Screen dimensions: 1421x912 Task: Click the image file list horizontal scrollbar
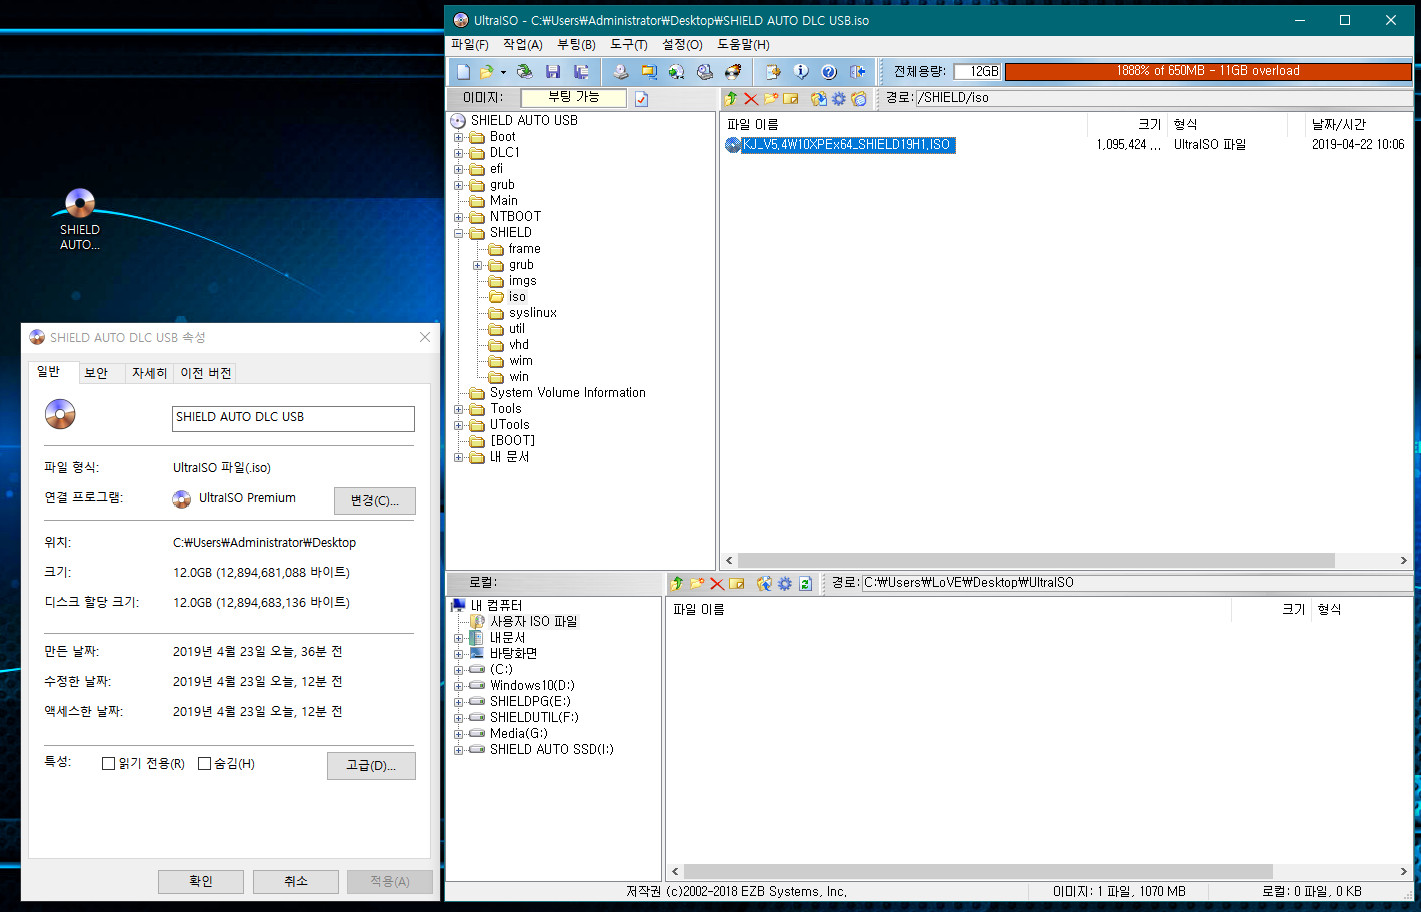(x=1036, y=561)
